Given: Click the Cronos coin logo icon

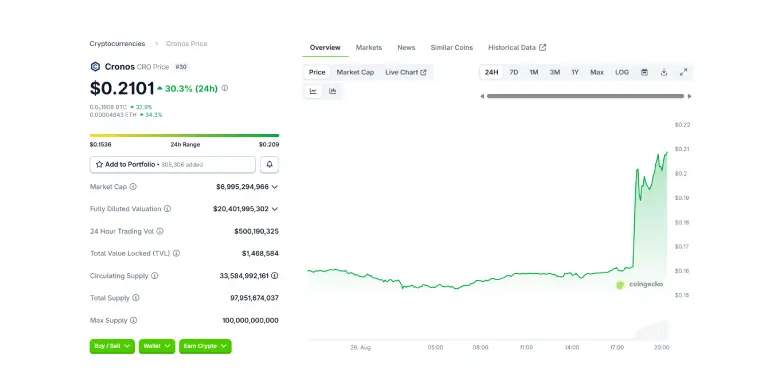Looking at the screenshot, I should (95, 66).
